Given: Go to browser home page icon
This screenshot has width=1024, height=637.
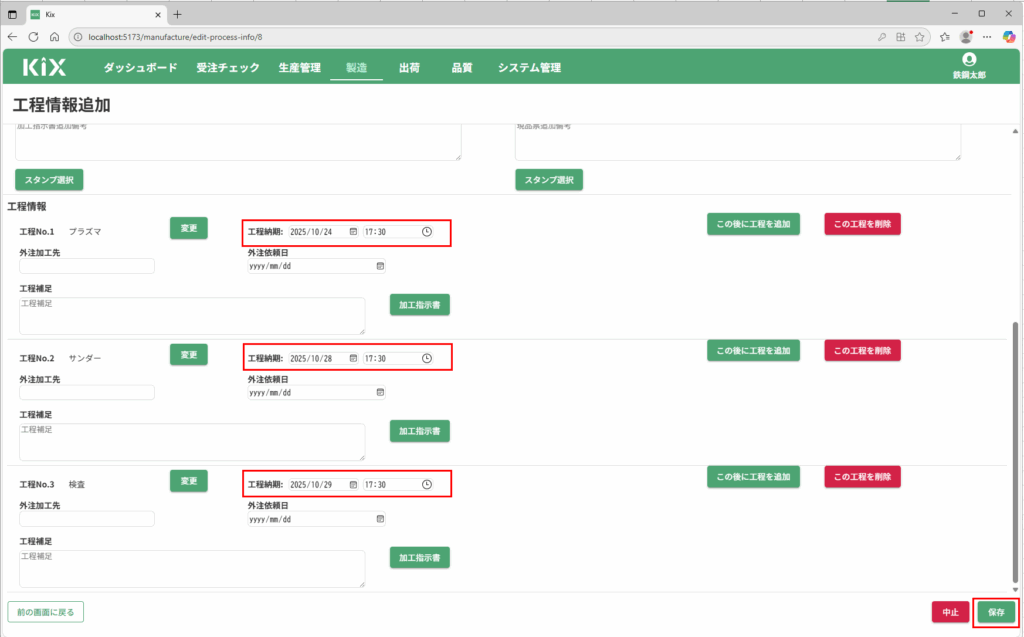Looking at the screenshot, I should 54,36.
